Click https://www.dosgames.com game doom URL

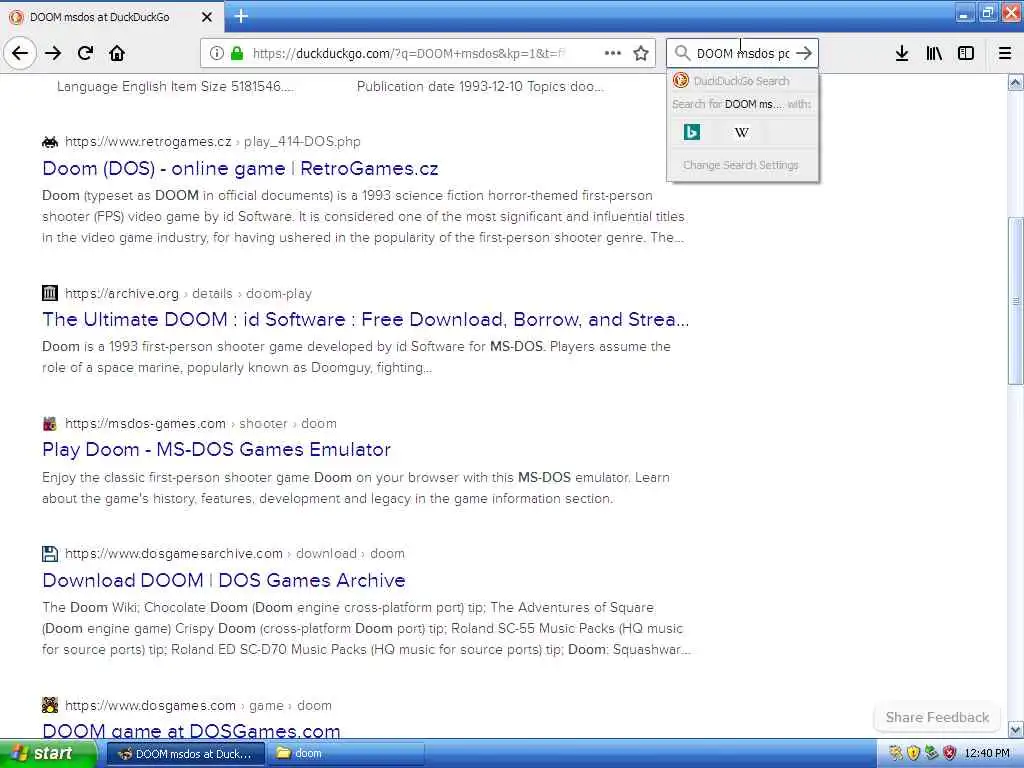[x=198, y=705]
